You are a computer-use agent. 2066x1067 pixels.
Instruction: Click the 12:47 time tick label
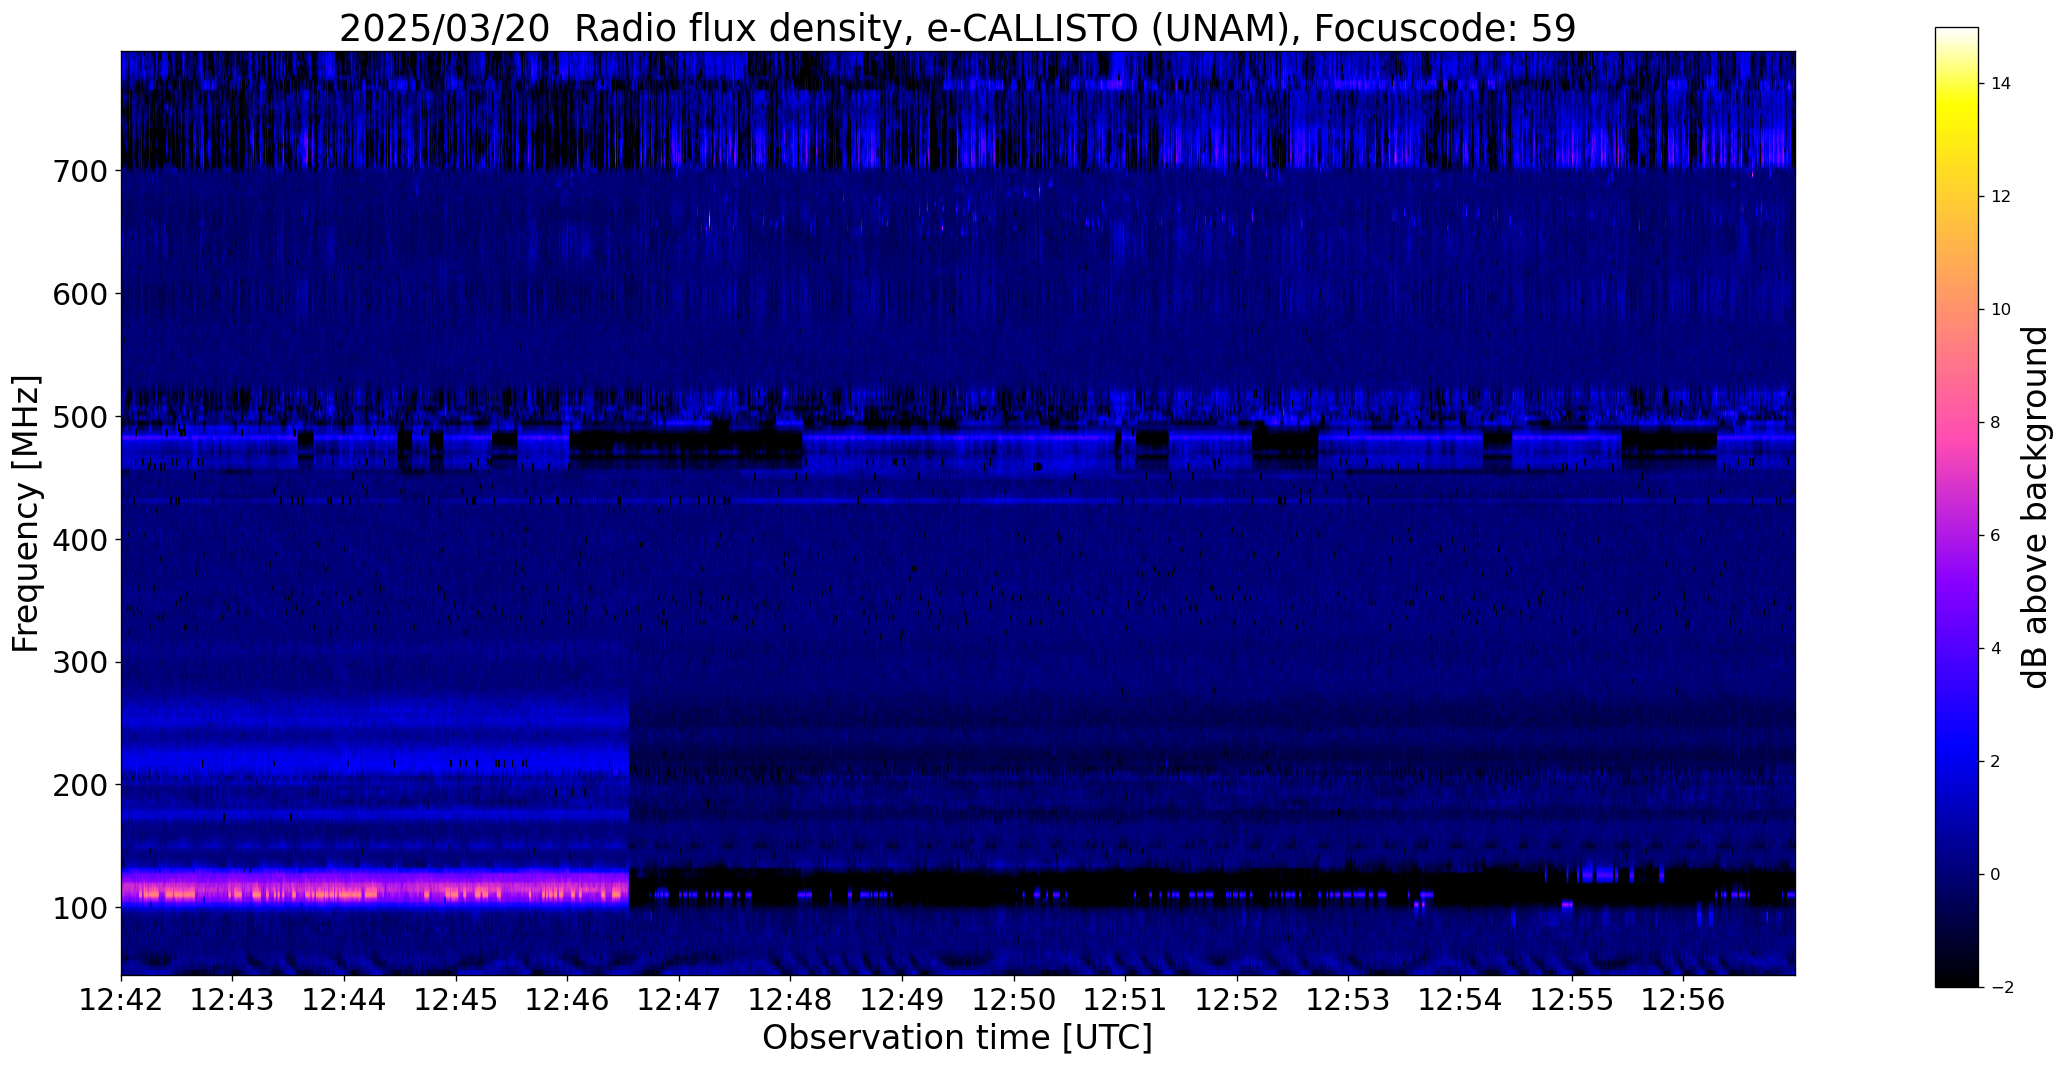click(x=679, y=999)
